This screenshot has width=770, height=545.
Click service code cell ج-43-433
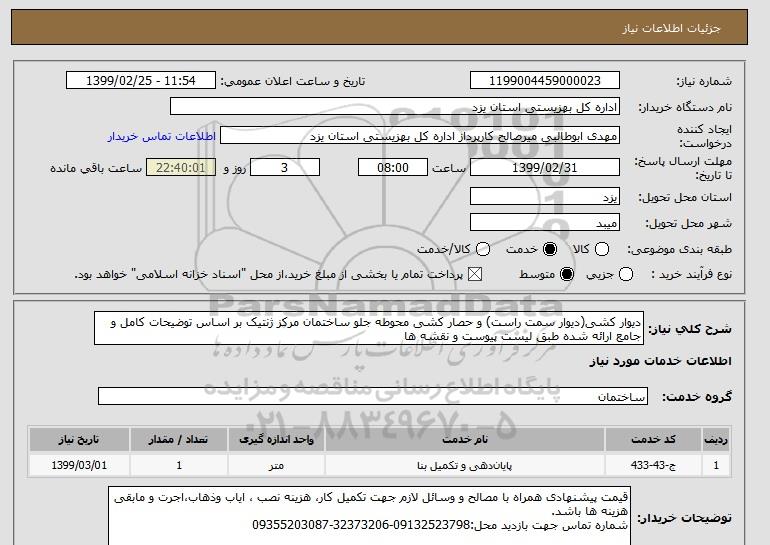tap(653, 465)
